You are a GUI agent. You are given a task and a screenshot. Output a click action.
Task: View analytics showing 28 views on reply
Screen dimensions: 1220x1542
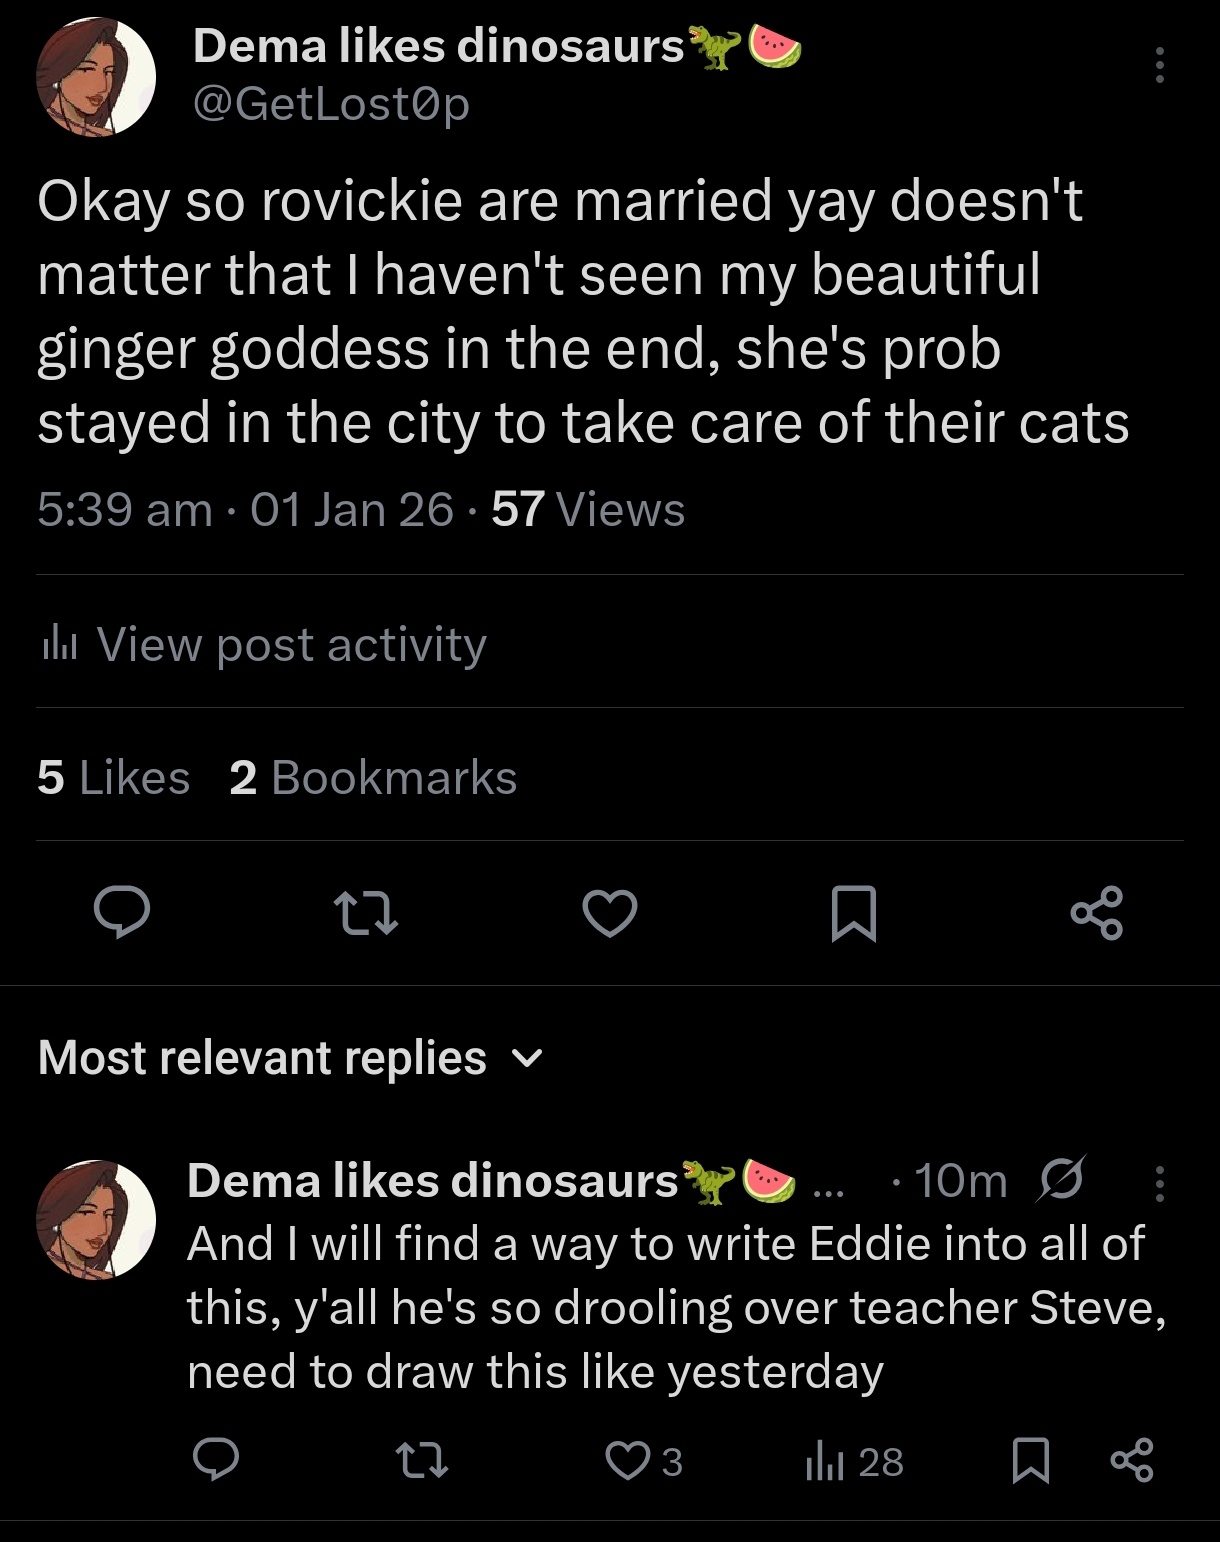pyautogui.click(x=854, y=1461)
